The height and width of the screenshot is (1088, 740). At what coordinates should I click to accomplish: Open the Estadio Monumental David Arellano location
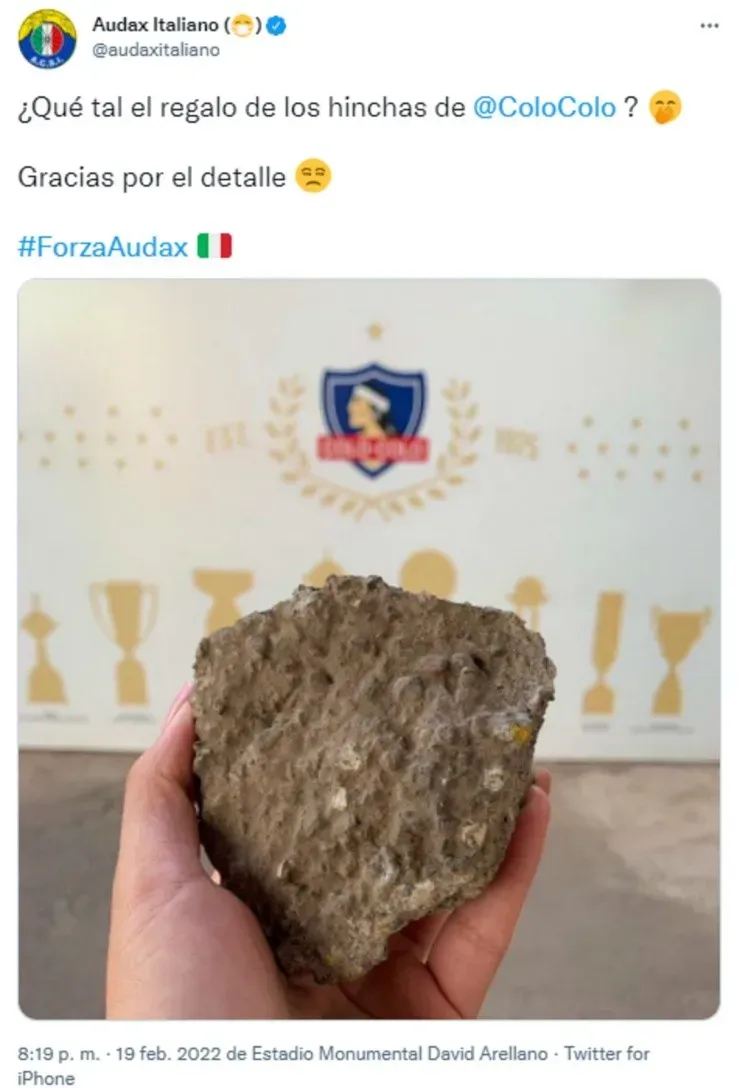tap(399, 1054)
